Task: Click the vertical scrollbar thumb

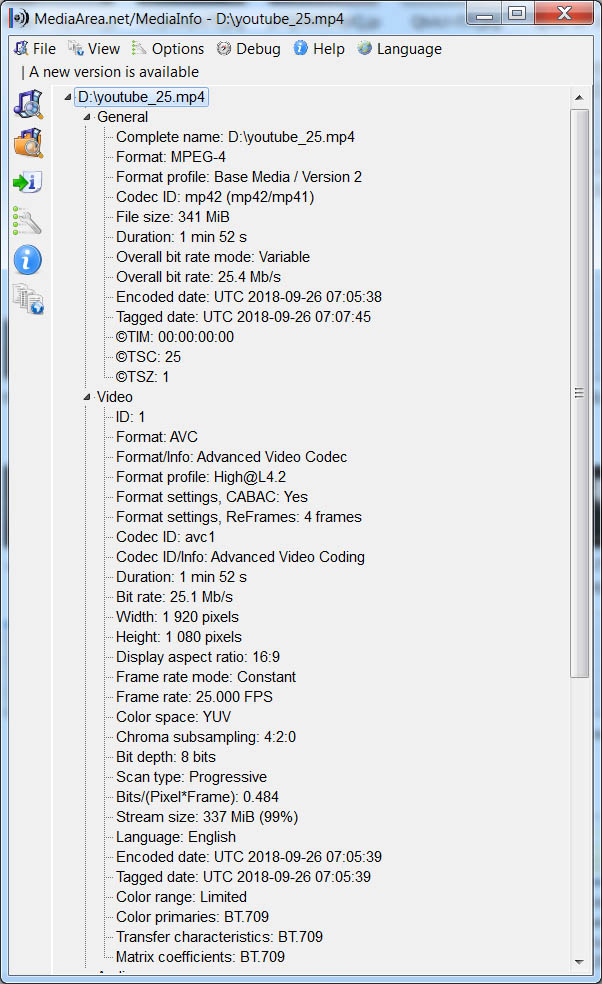Action: [579, 393]
